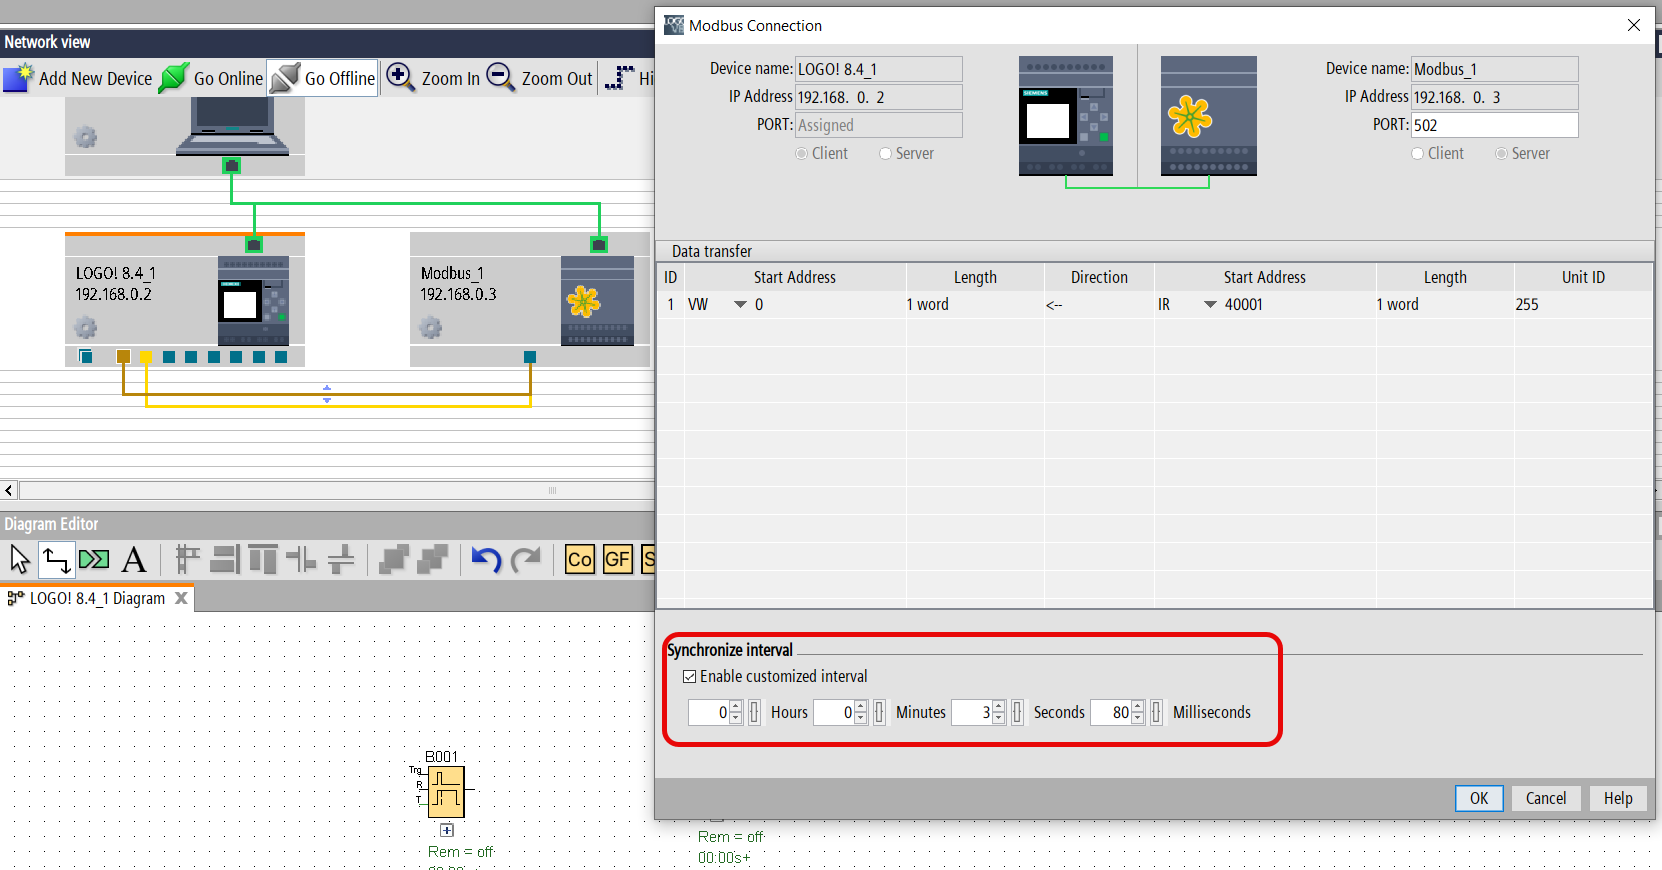Click Cancel in Modbus Connection dialog
The height and width of the screenshot is (870, 1662).
pos(1546,798)
